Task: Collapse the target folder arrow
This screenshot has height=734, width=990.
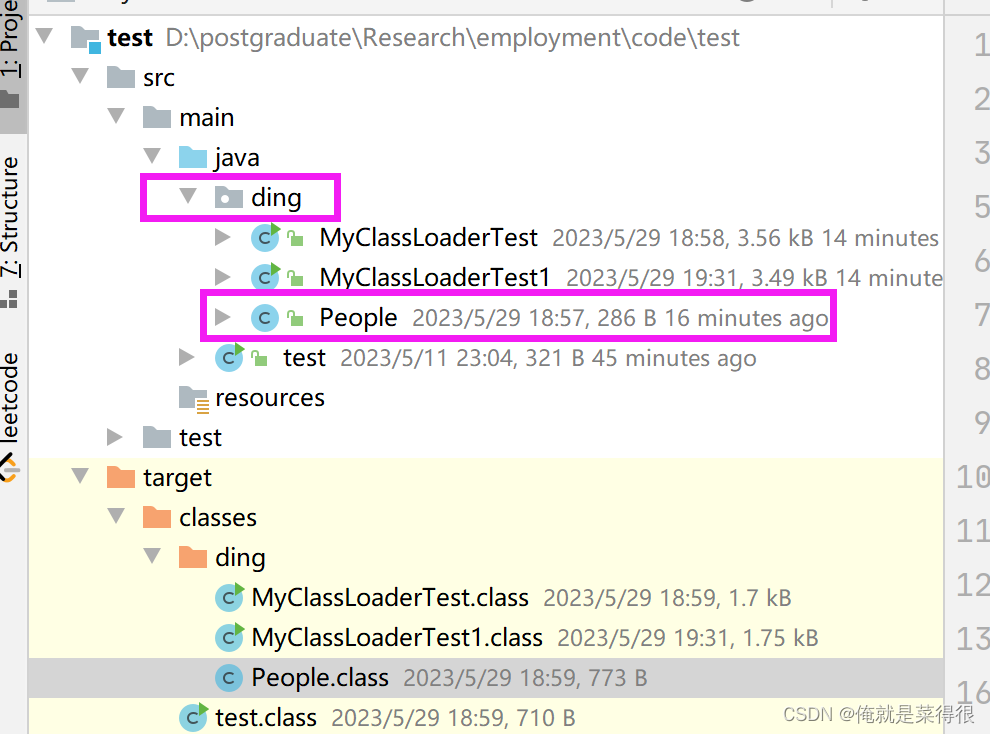Action: click(80, 476)
